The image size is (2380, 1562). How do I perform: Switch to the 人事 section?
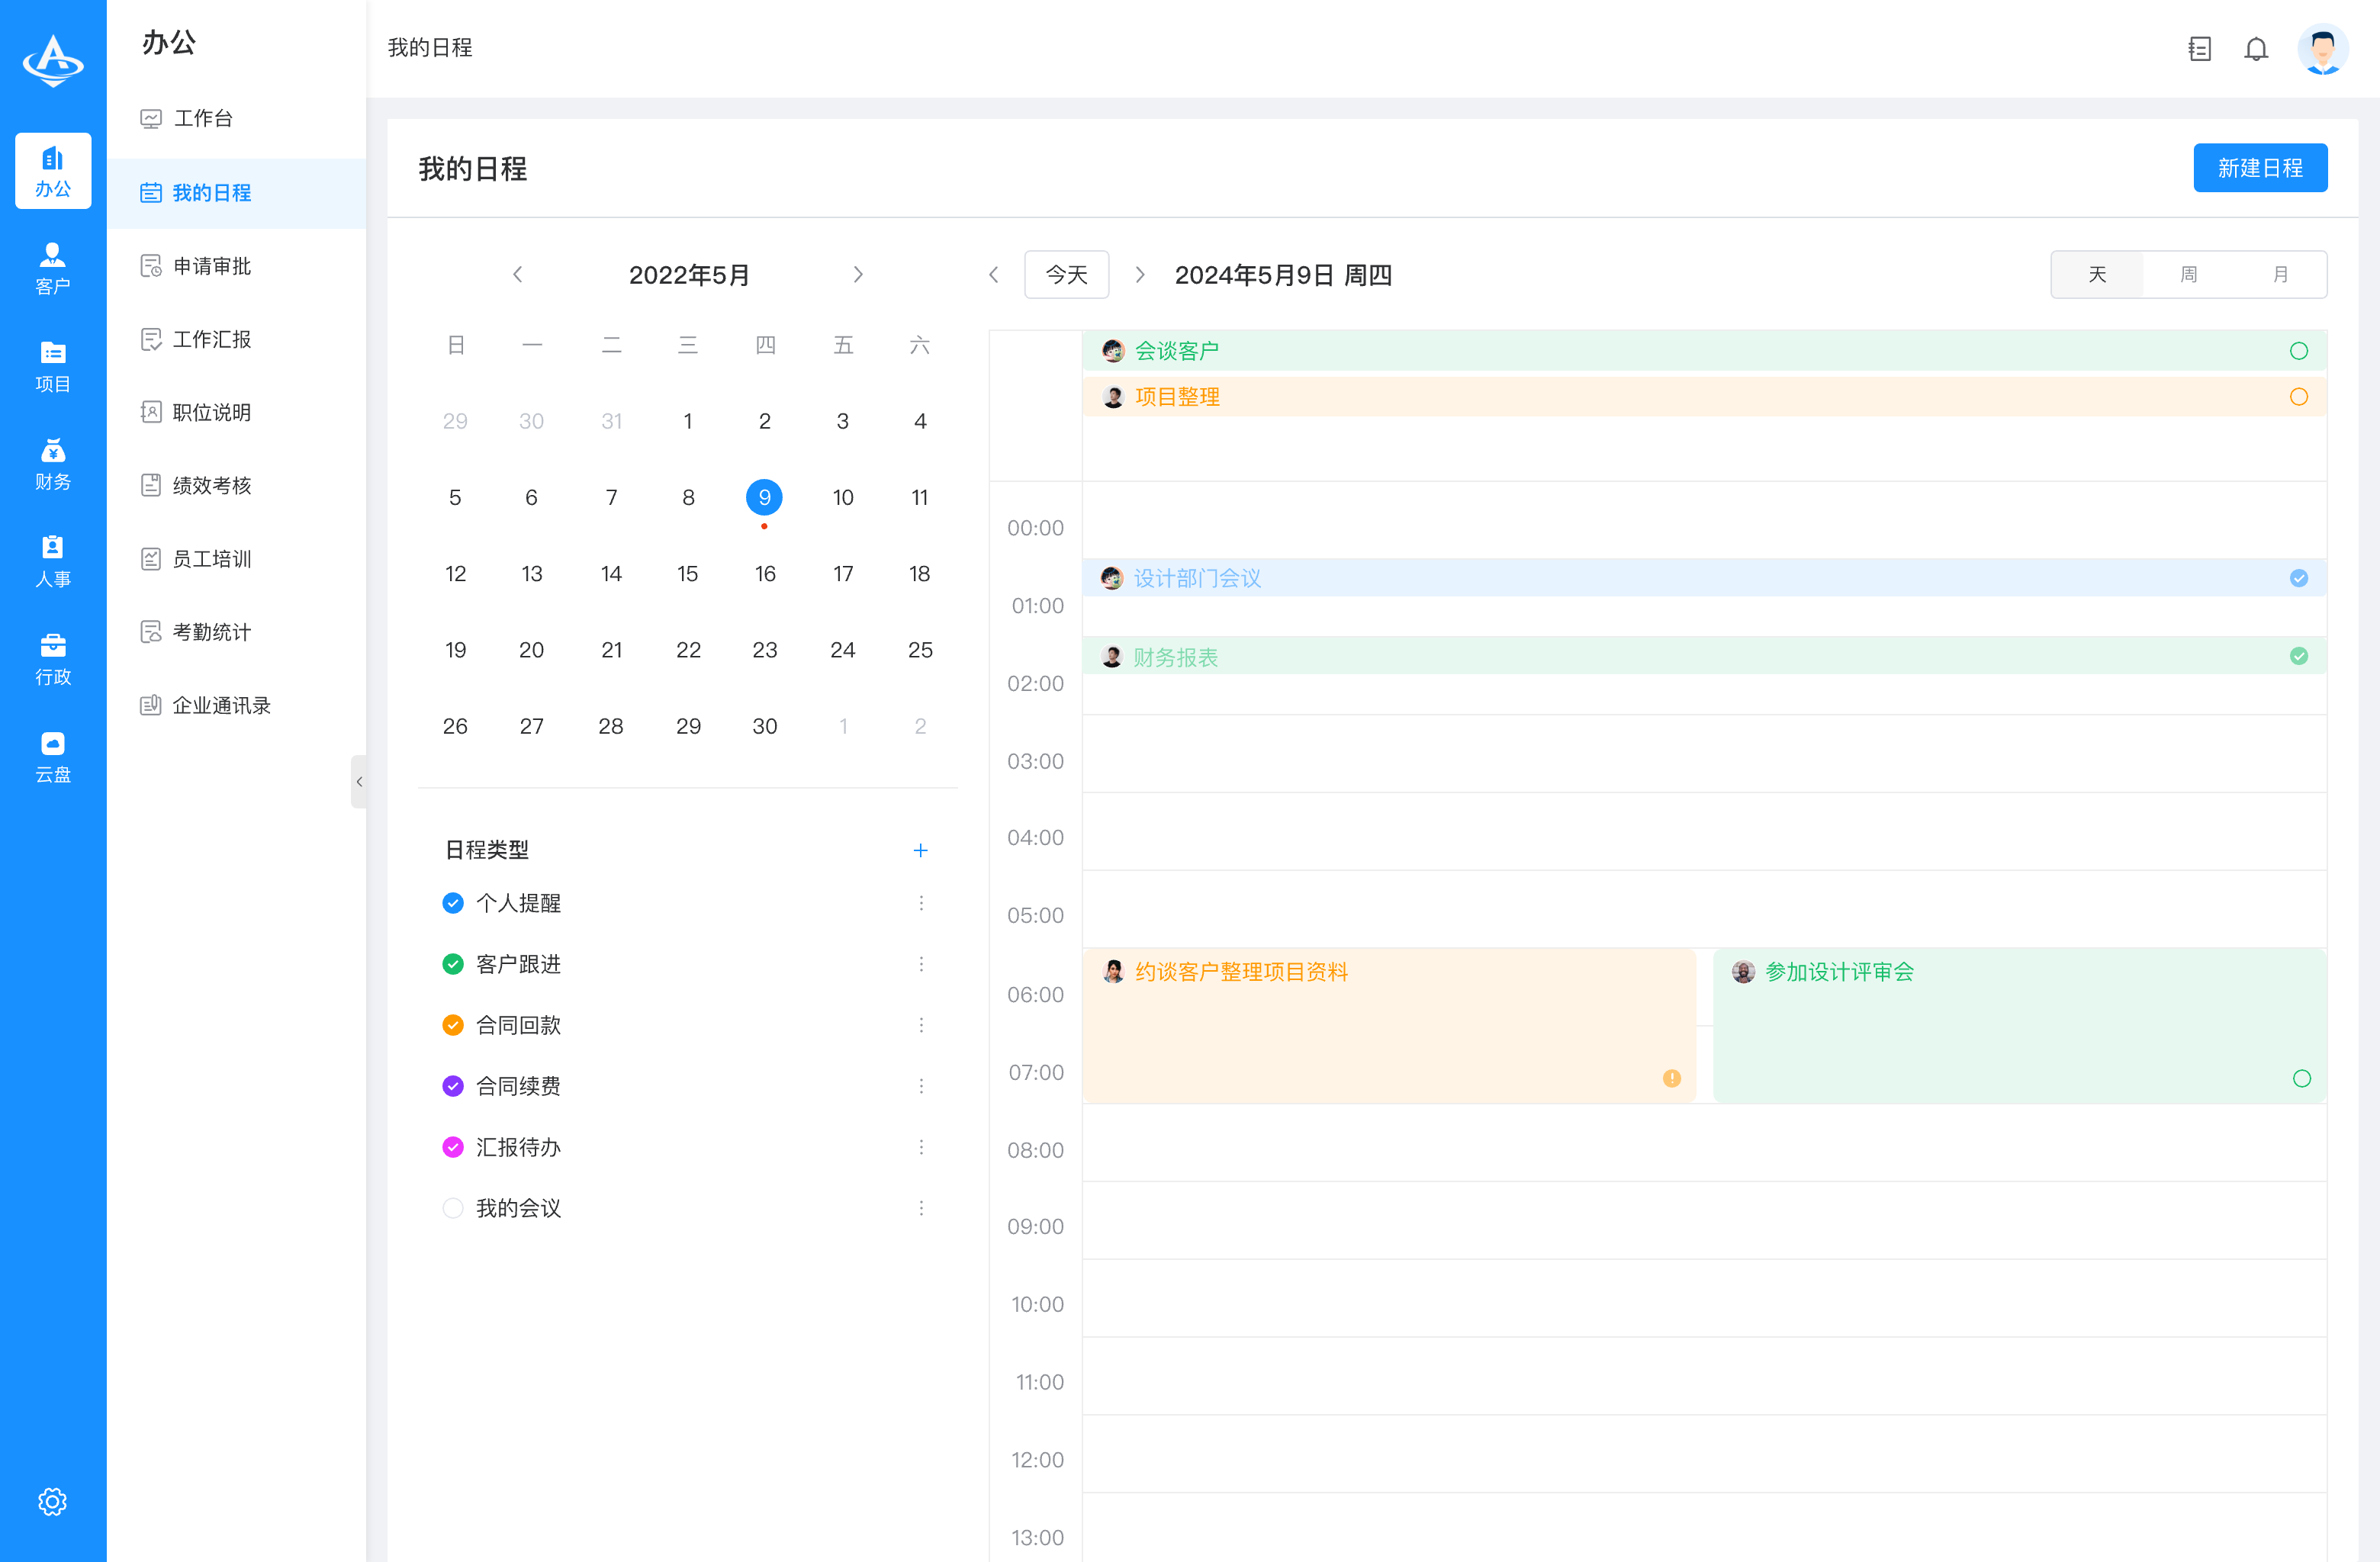(53, 560)
